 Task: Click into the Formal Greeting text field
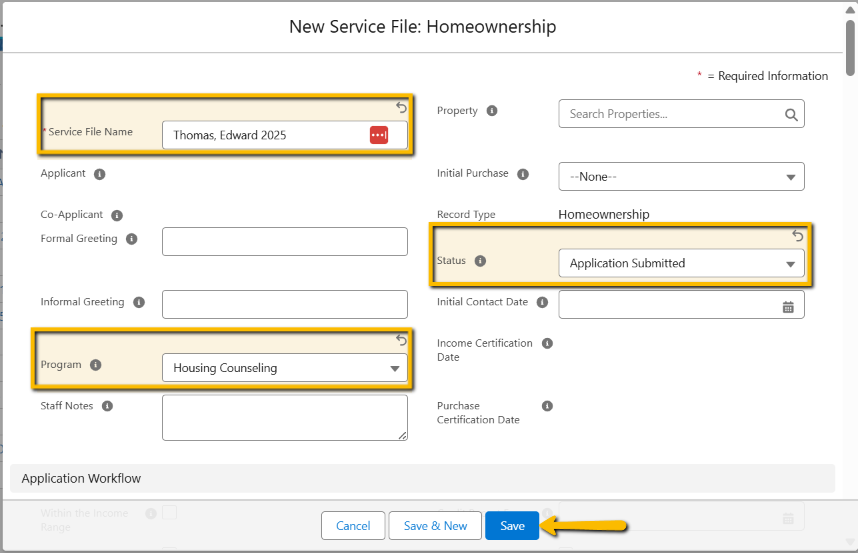tap(285, 242)
